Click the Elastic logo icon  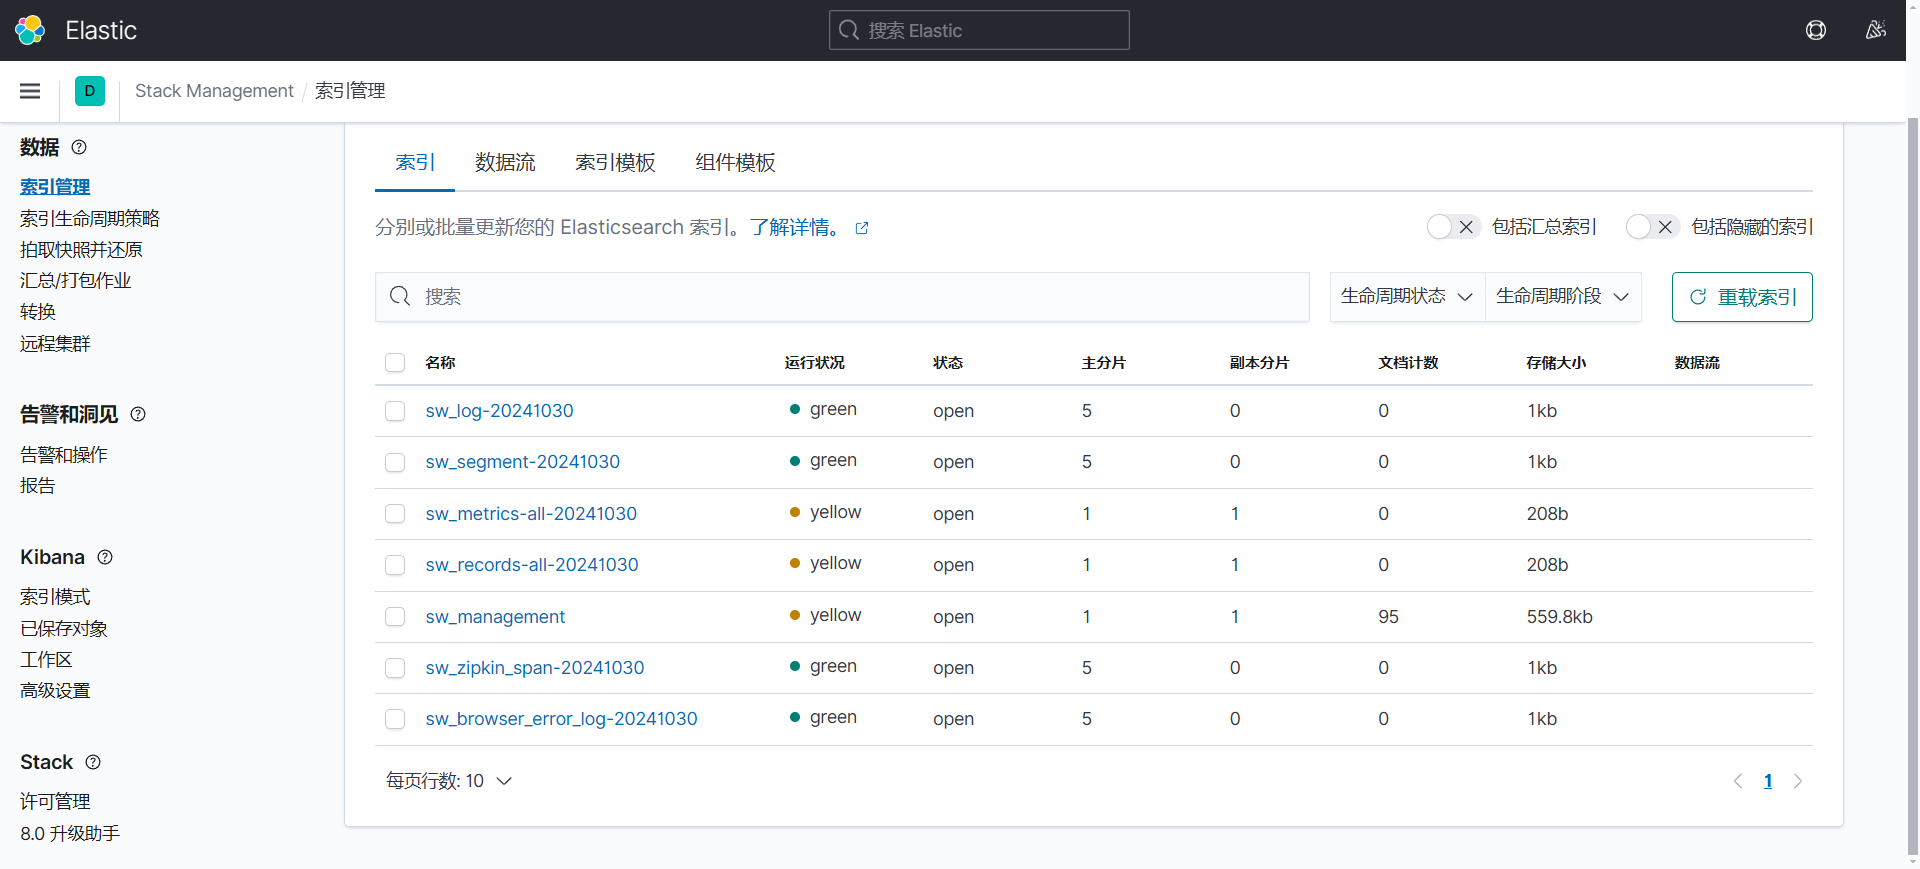coord(30,30)
